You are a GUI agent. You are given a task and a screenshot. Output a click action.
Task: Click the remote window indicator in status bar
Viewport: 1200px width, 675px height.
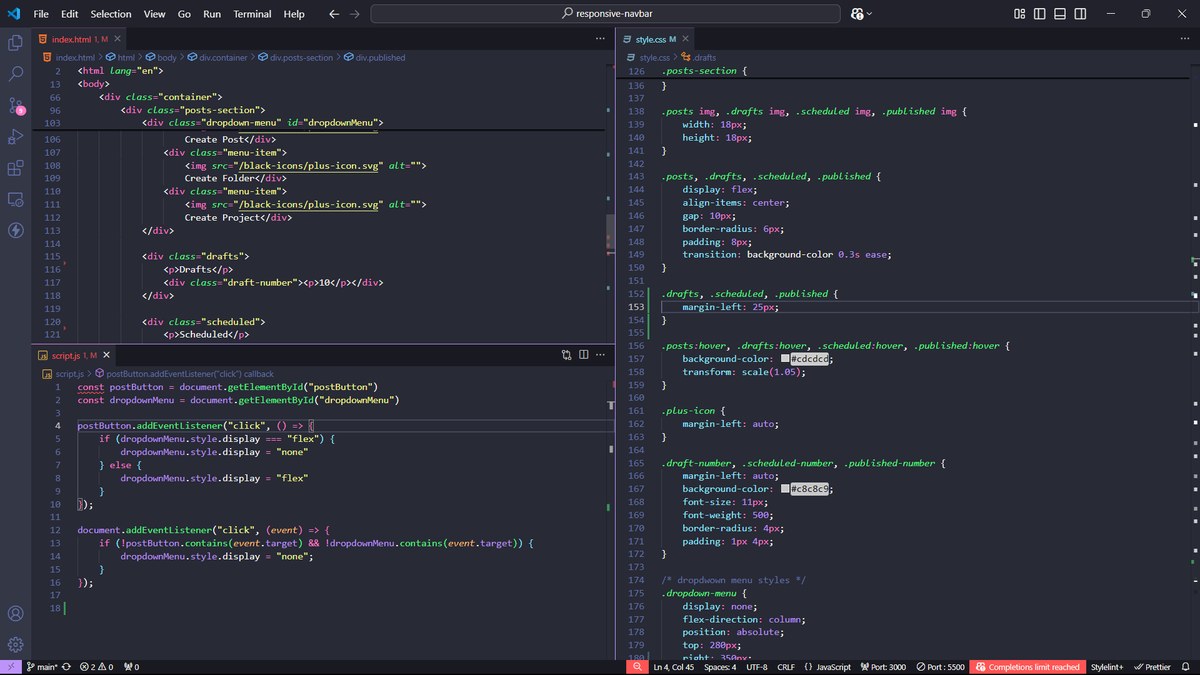tap(10, 667)
